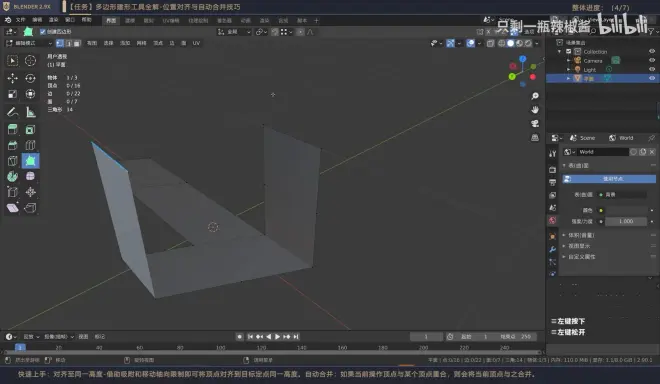Expand the Camera item in outliner
This screenshot has width=660, height=384.
pyautogui.click(x=569, y=61)
